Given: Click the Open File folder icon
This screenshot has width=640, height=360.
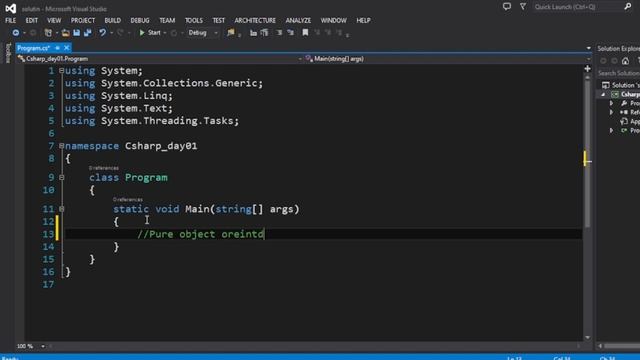Looking at the screenshot, I should 65,33.
